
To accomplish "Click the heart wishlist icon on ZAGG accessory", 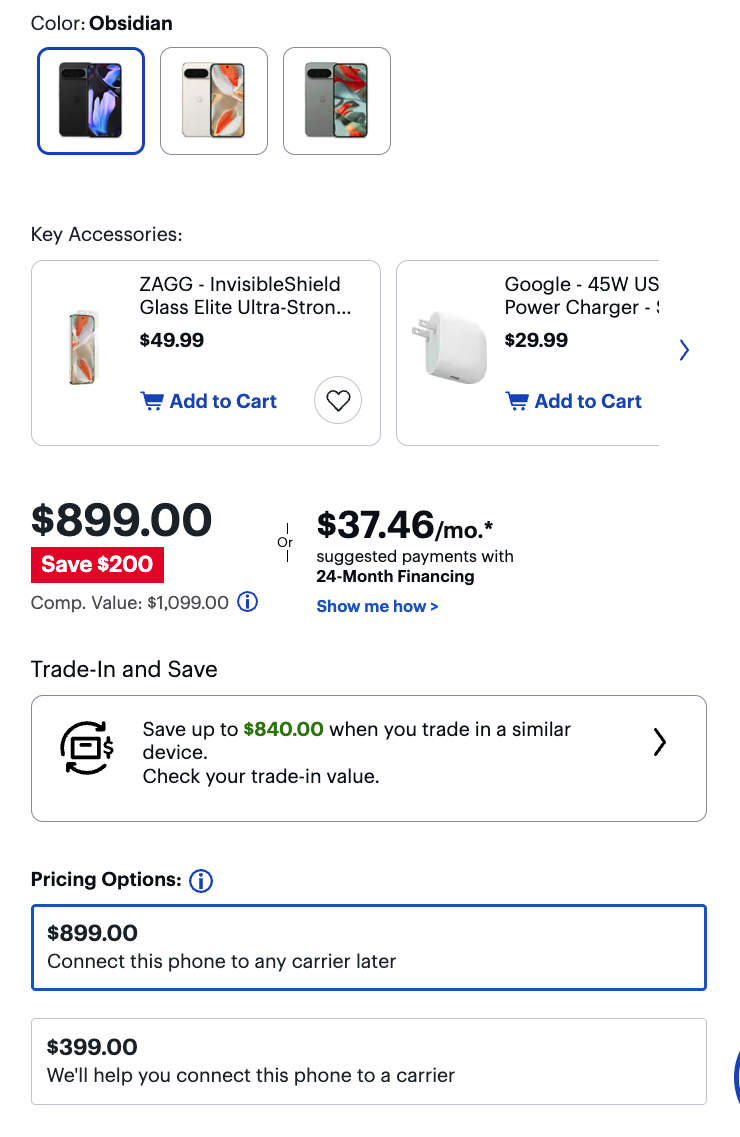I will [338, 401].
